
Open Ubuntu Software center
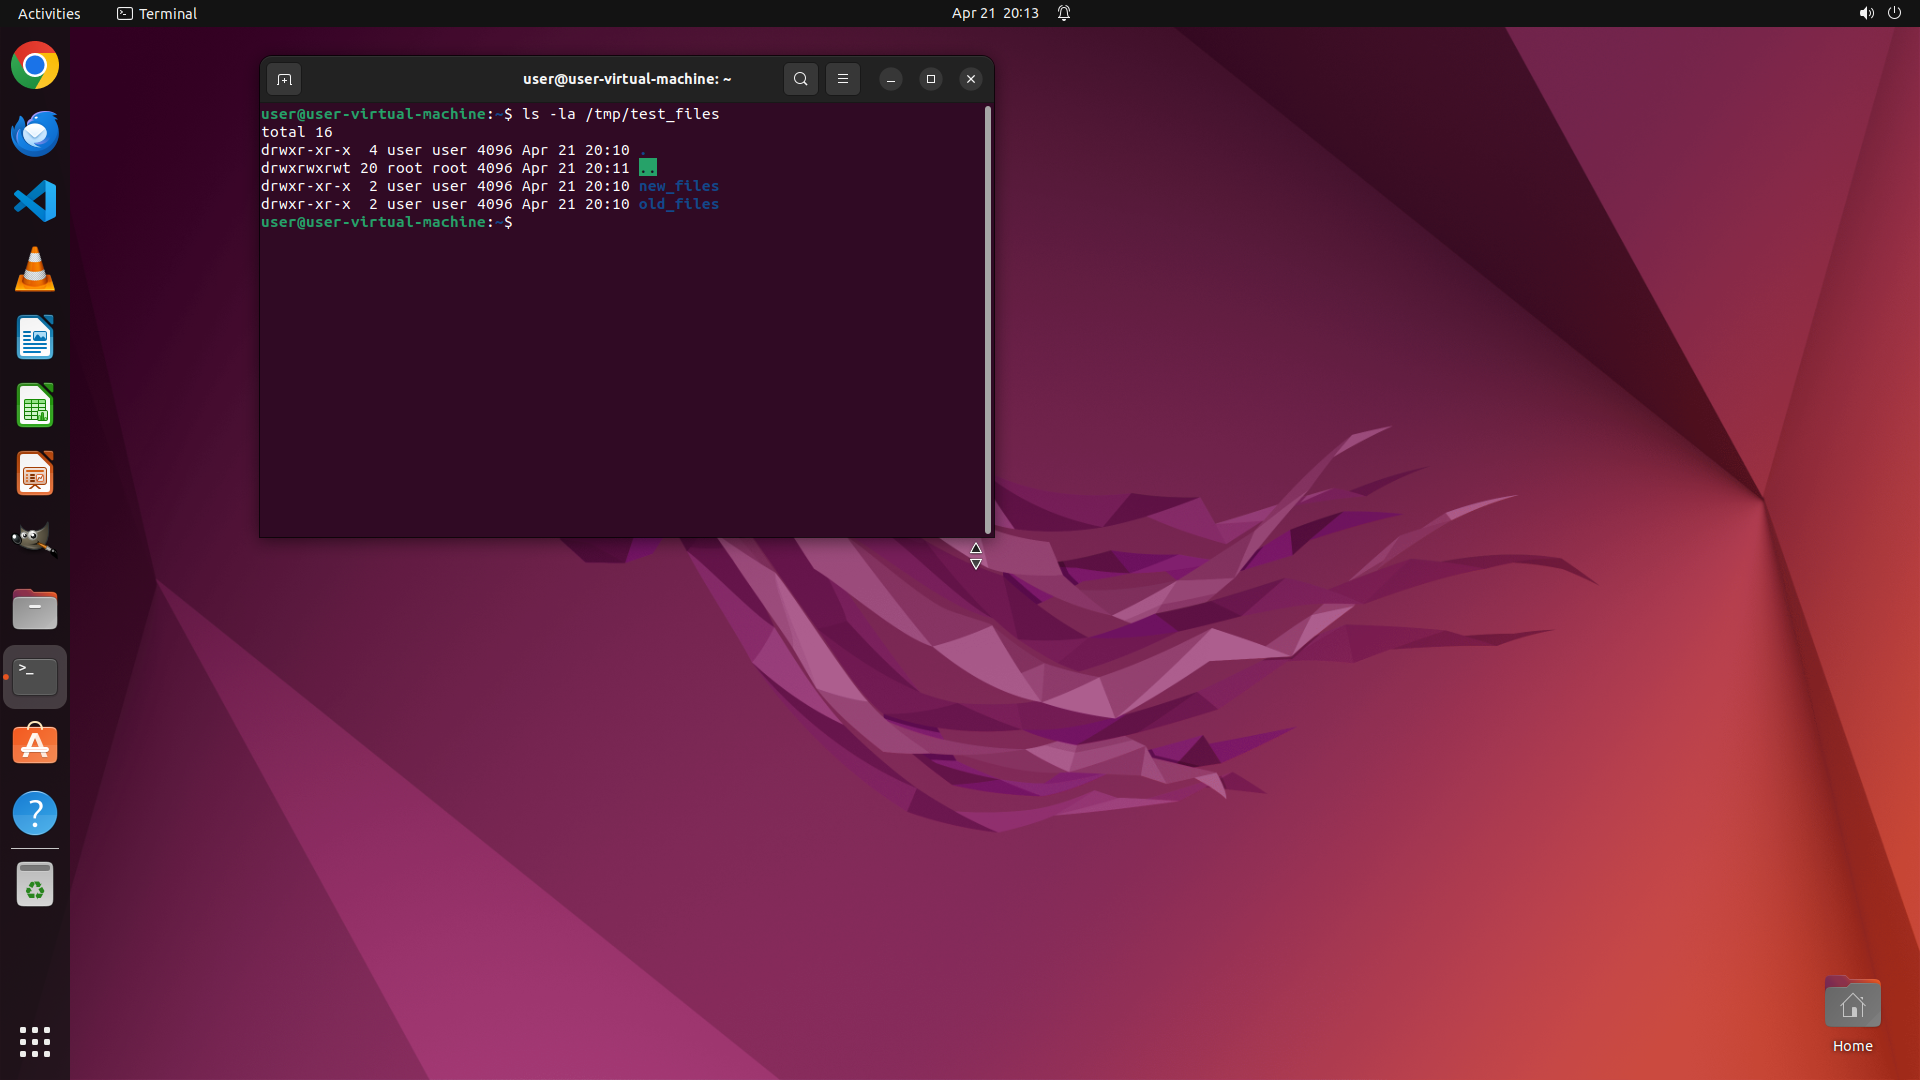[x=35, y=745]
